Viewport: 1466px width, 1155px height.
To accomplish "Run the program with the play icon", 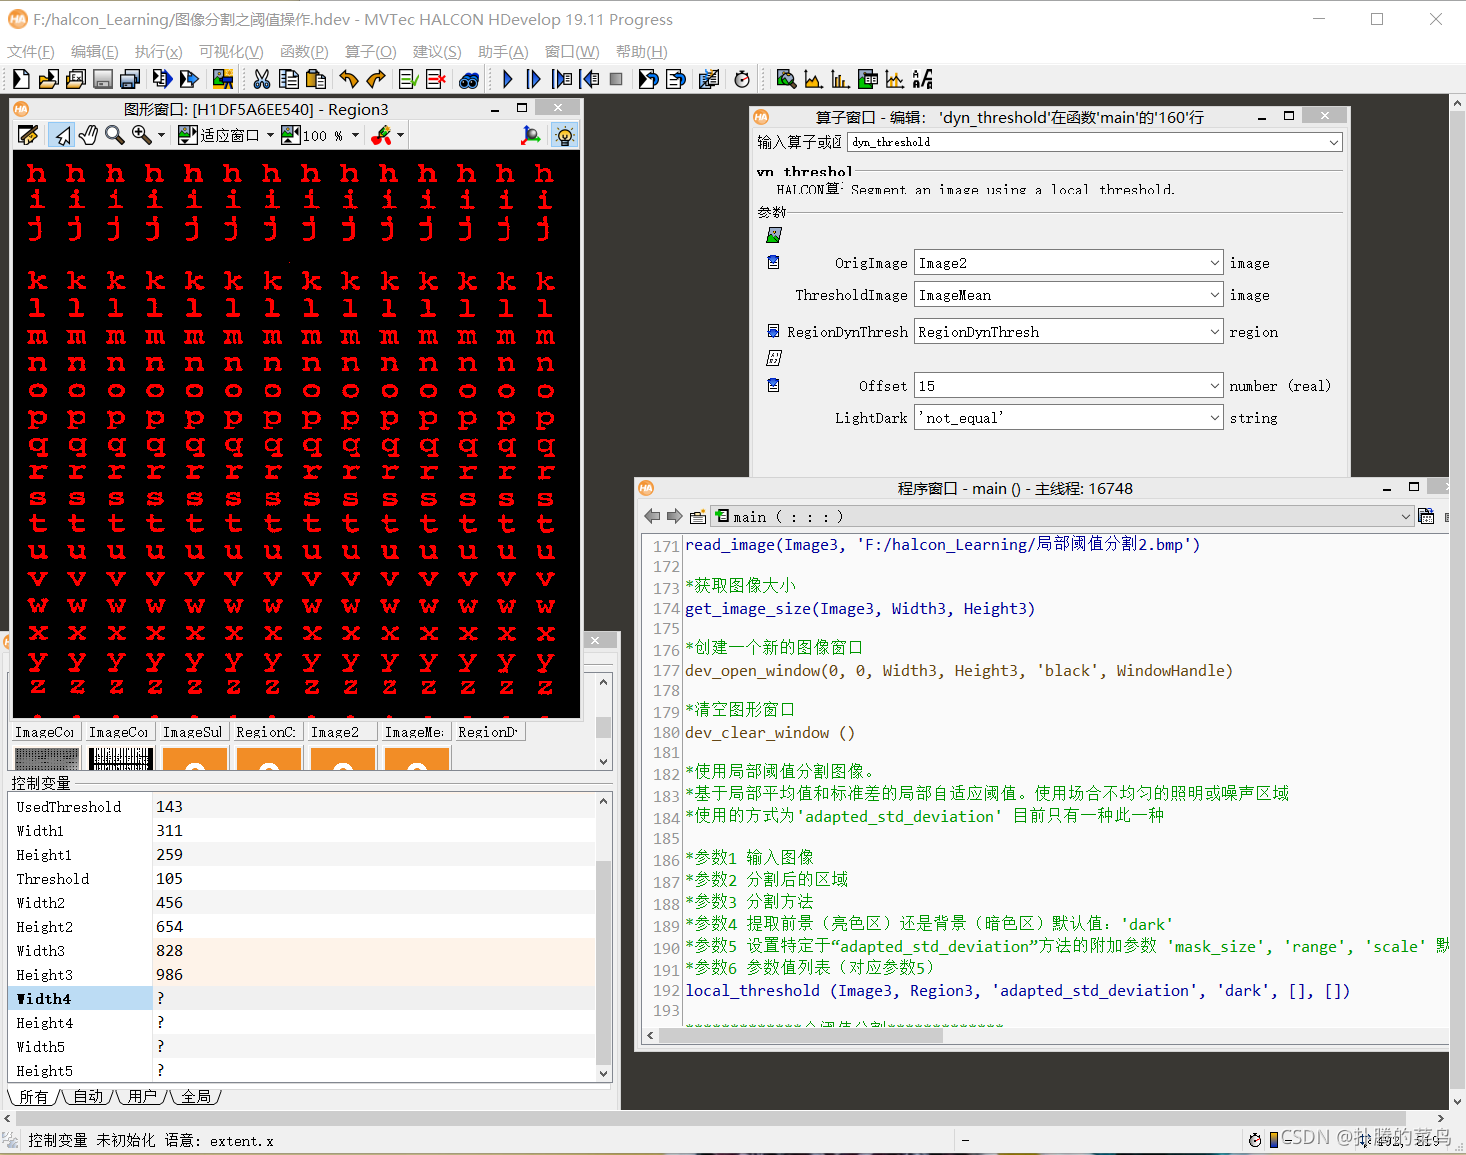I will [x=508, y=79].
